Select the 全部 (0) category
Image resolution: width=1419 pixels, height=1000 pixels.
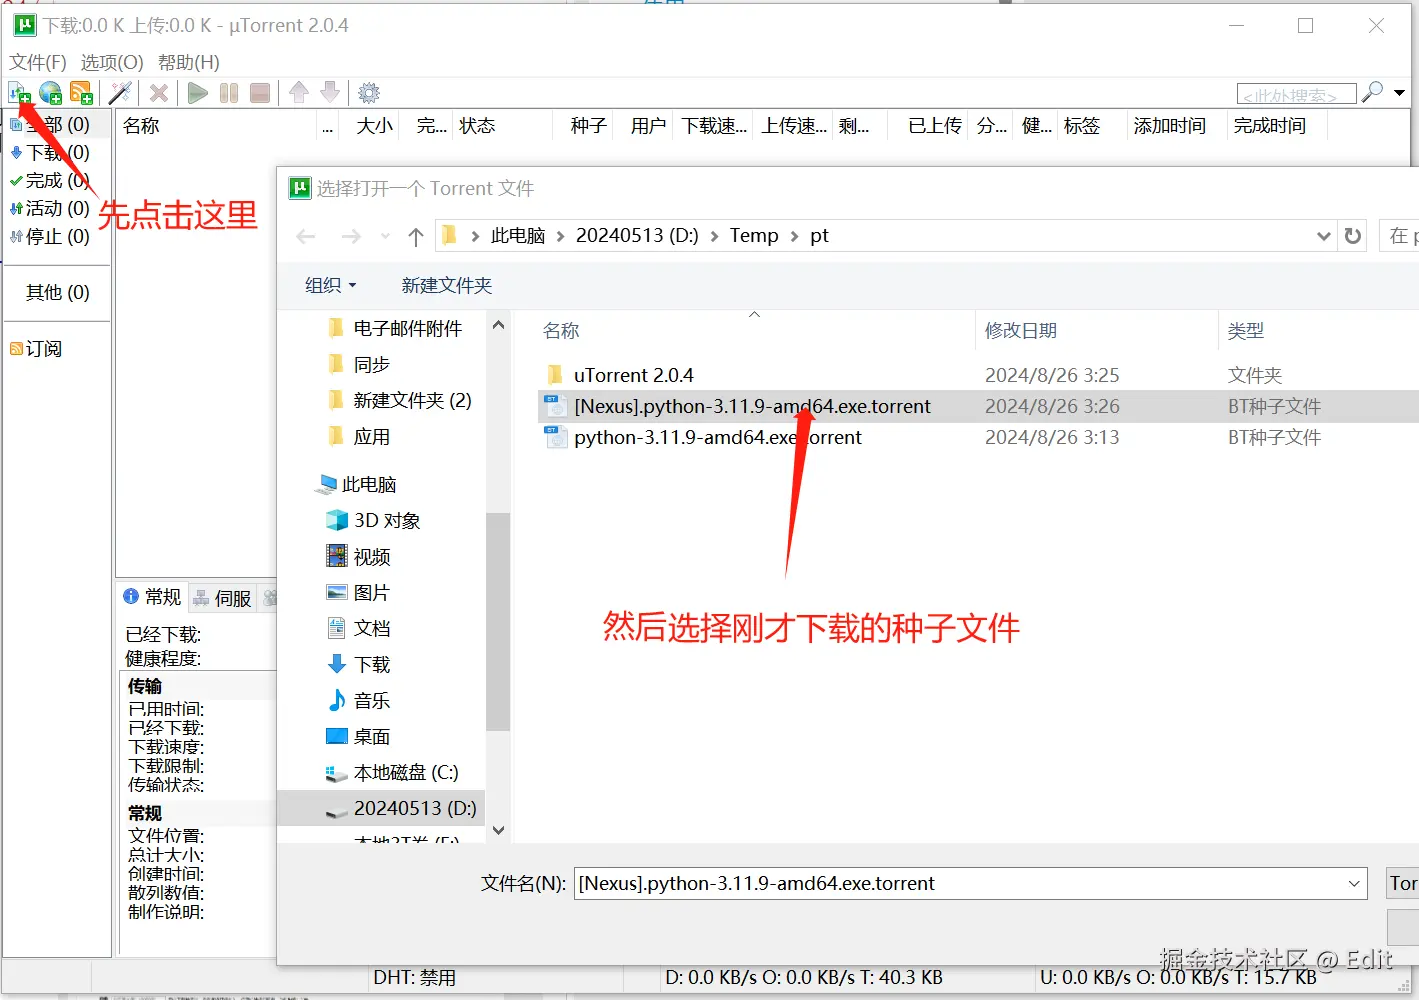pyautogui.click(x=58, y=125)
